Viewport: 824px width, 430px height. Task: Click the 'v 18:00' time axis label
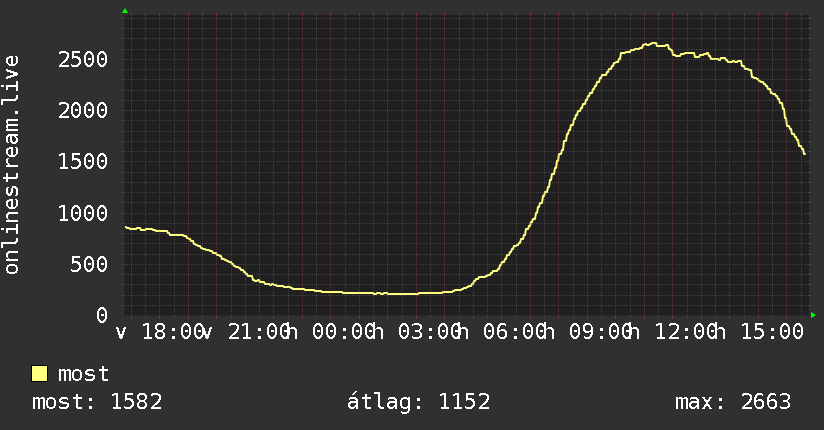(x=159, y=332)
